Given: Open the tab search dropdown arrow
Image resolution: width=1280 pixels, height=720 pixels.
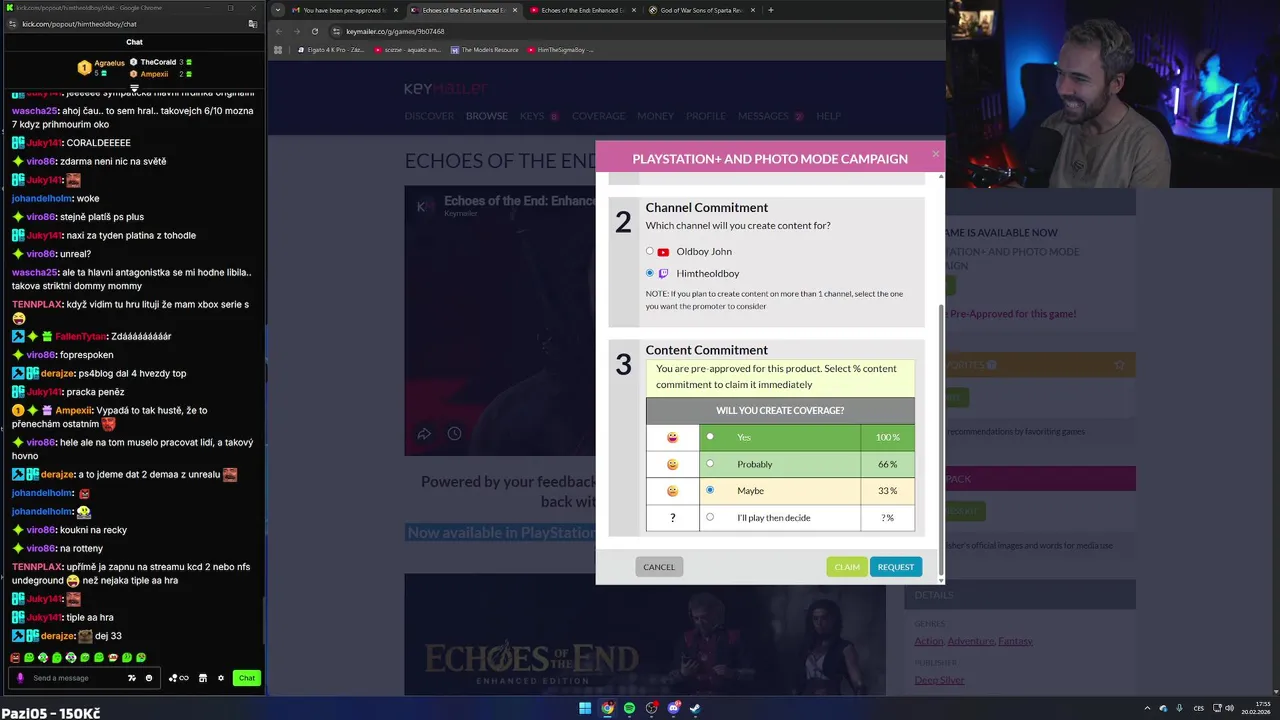Looking at the screenshot, I should (x=277, y=10).
